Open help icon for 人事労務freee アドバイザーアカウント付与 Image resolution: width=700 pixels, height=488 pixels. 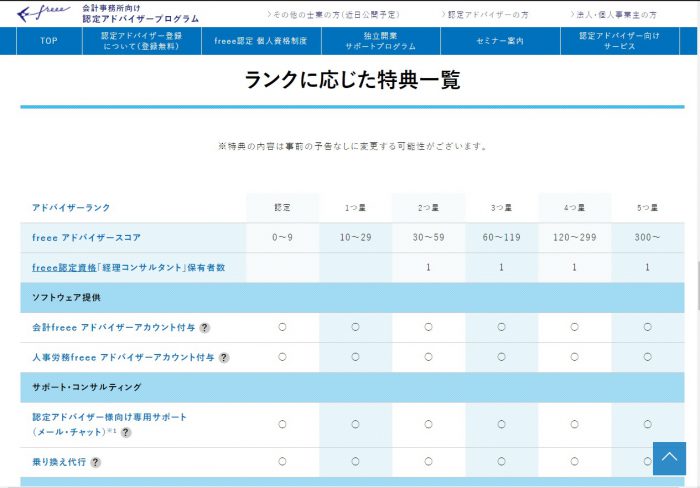(x=224, y=358)
